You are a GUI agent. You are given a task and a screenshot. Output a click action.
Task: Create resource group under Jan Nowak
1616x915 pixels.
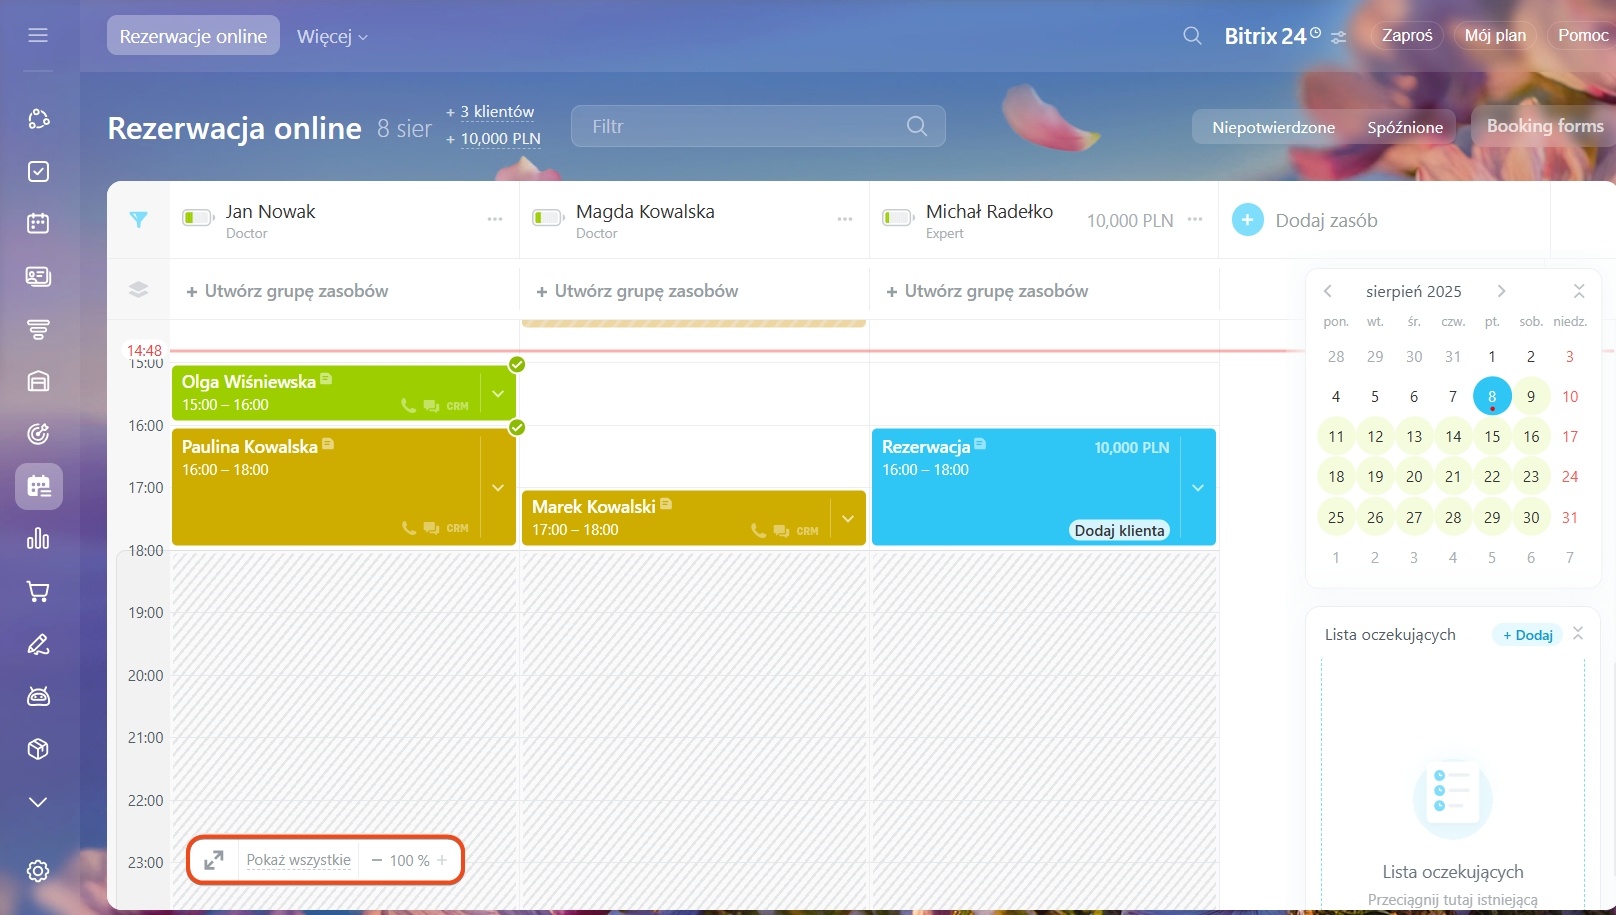click(287, 291)
